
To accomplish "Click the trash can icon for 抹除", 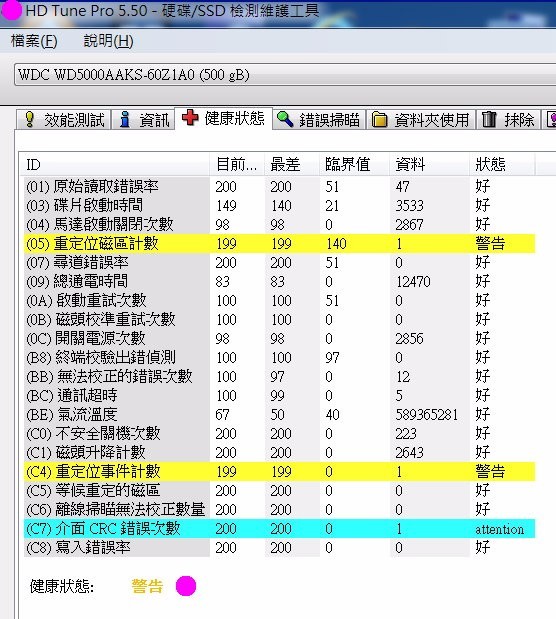I will click(x=489, y=119).
